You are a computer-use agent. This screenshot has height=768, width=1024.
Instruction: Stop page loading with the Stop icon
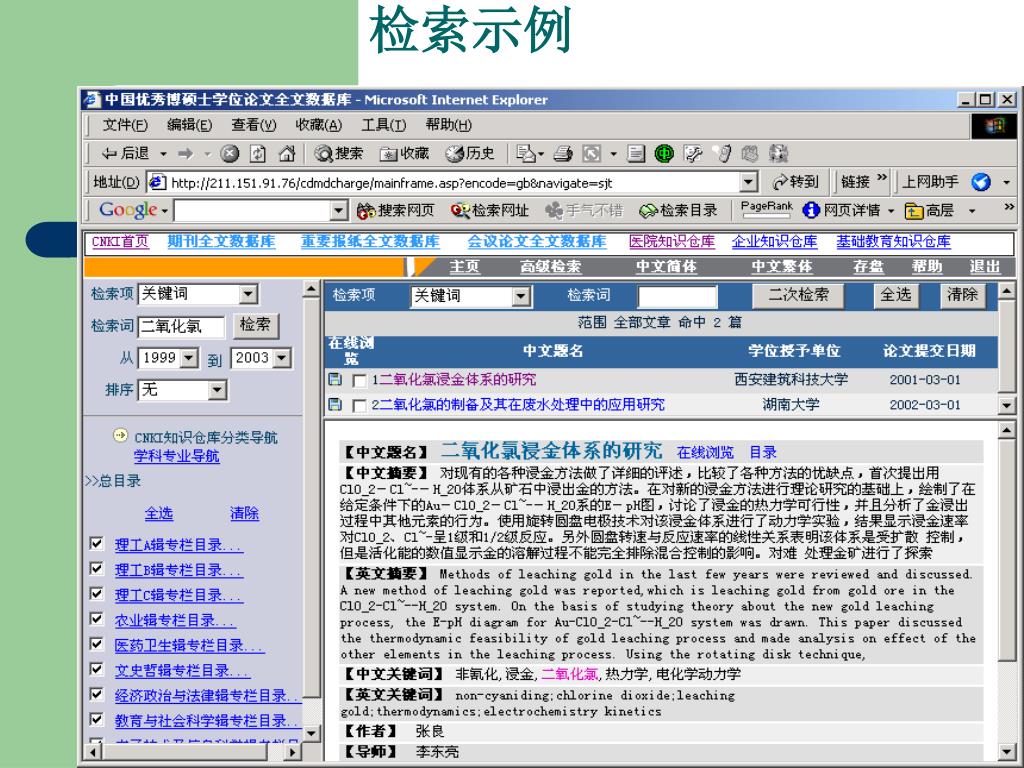[229, 154]
